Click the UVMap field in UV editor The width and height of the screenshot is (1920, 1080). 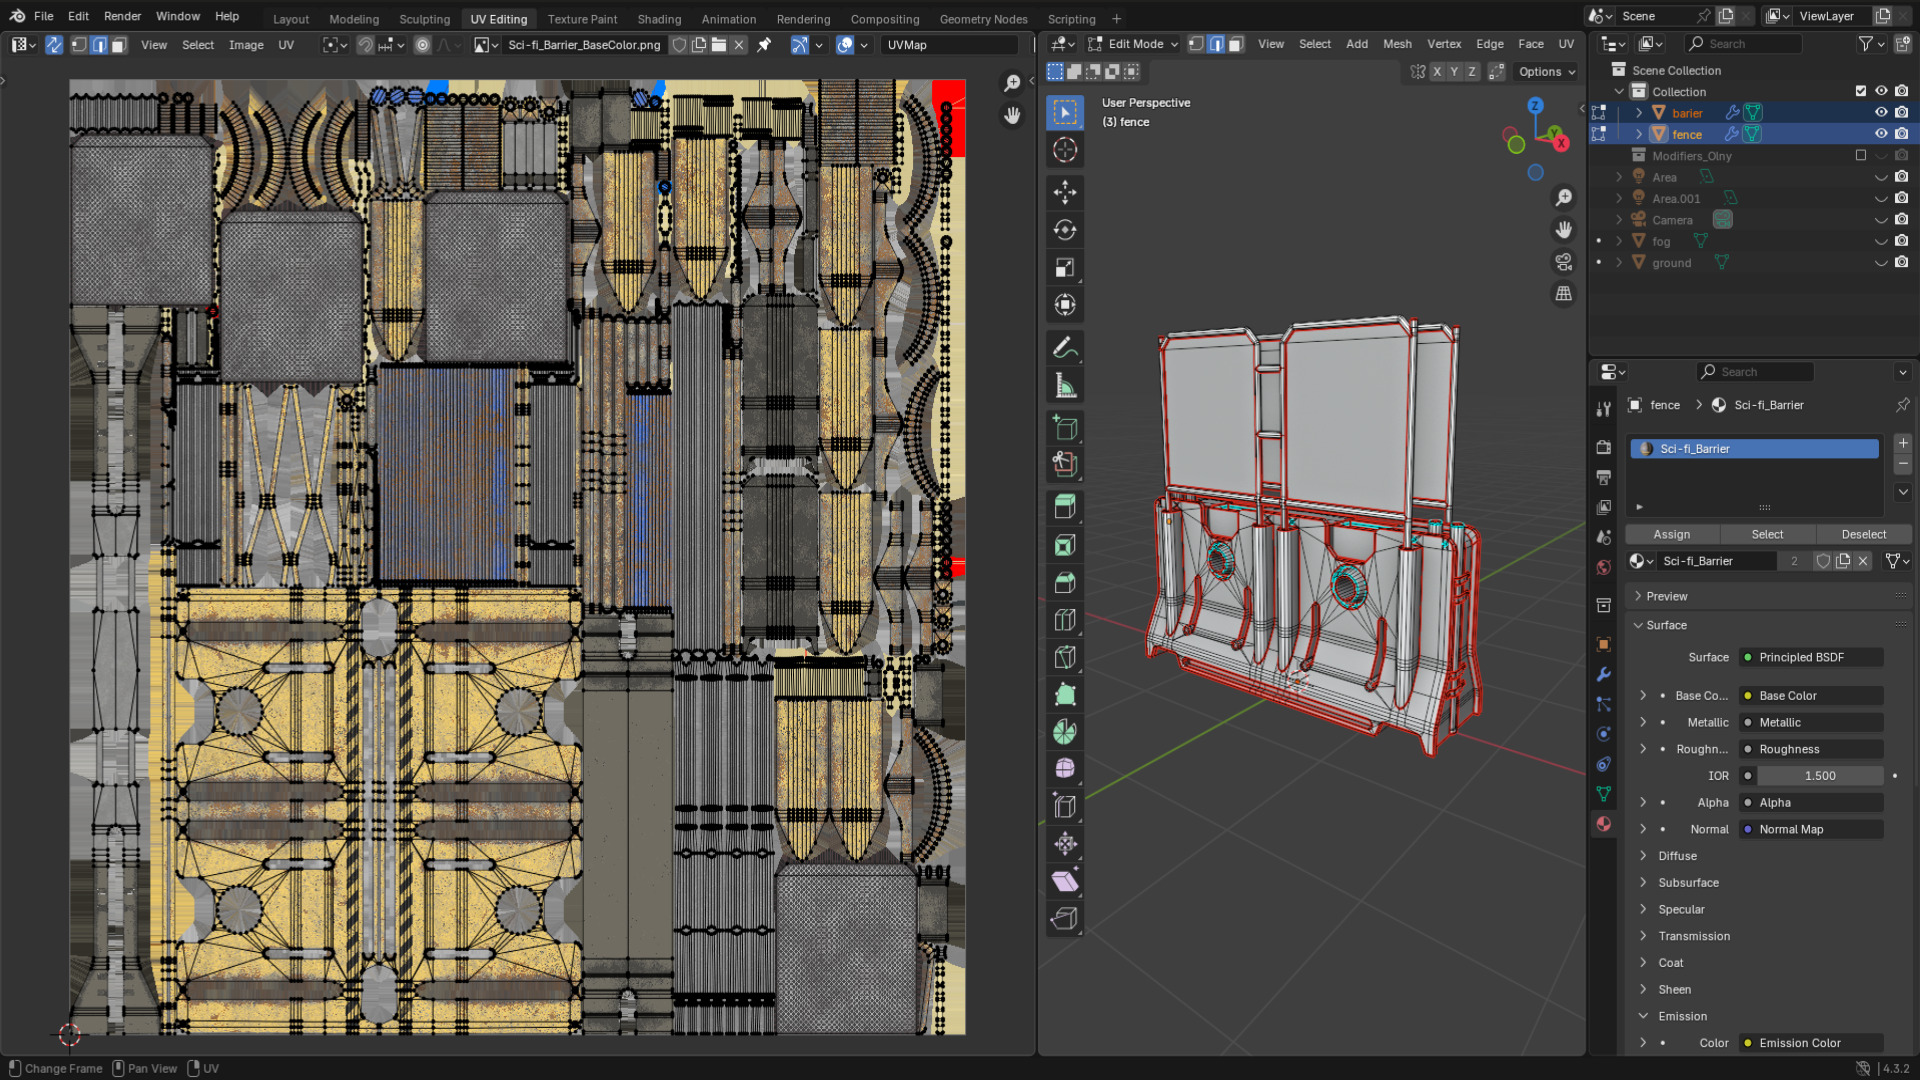(x=950, y=45)
